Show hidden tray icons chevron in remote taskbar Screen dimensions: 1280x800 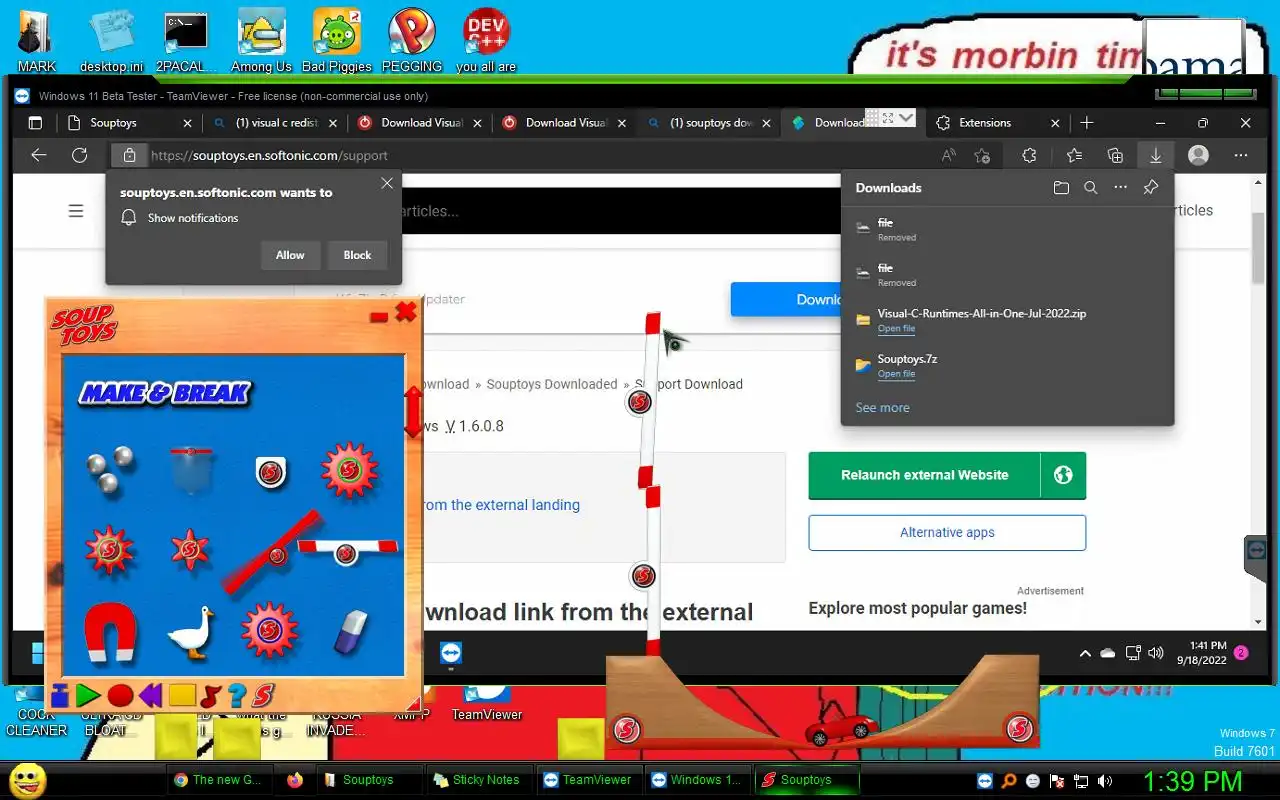tap(1085, 653)
